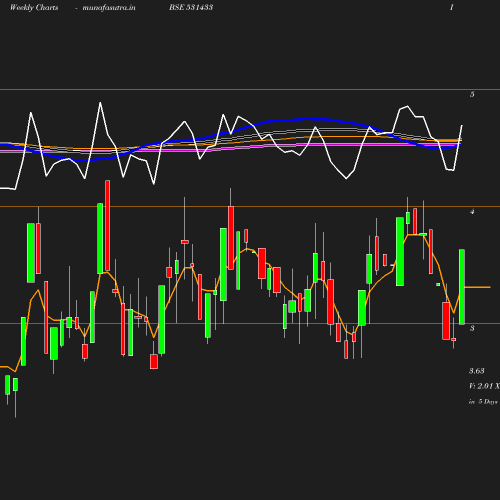Click the 'Weekly Charts' title text
The height and width of the screenshot is (500, 500).
(34, 7)
